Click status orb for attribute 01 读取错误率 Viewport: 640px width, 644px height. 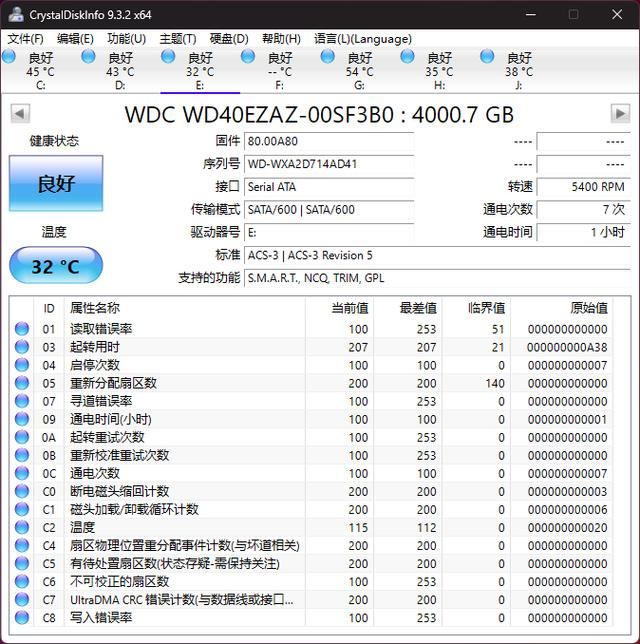[x=22, y=329]
